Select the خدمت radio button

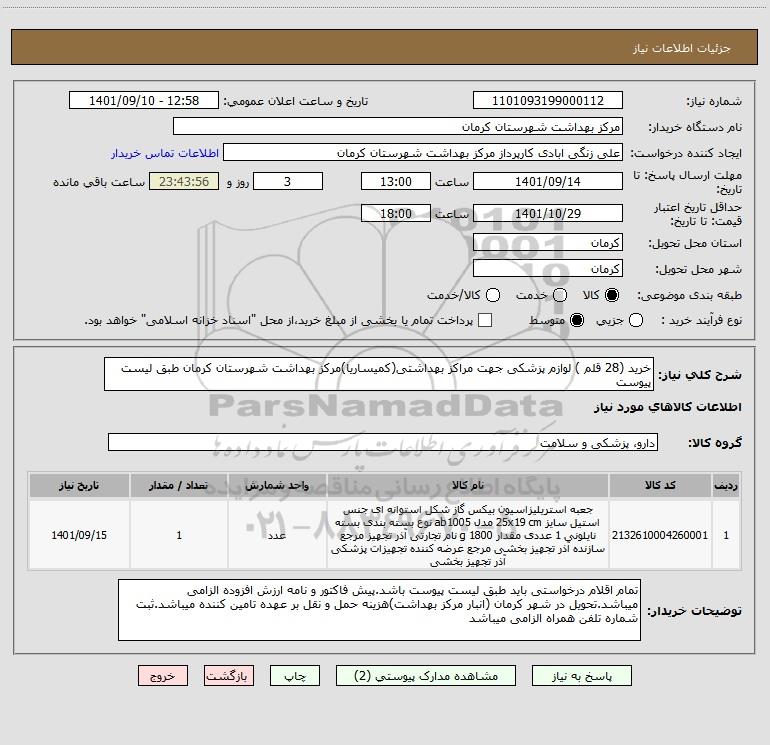(560, 295)
